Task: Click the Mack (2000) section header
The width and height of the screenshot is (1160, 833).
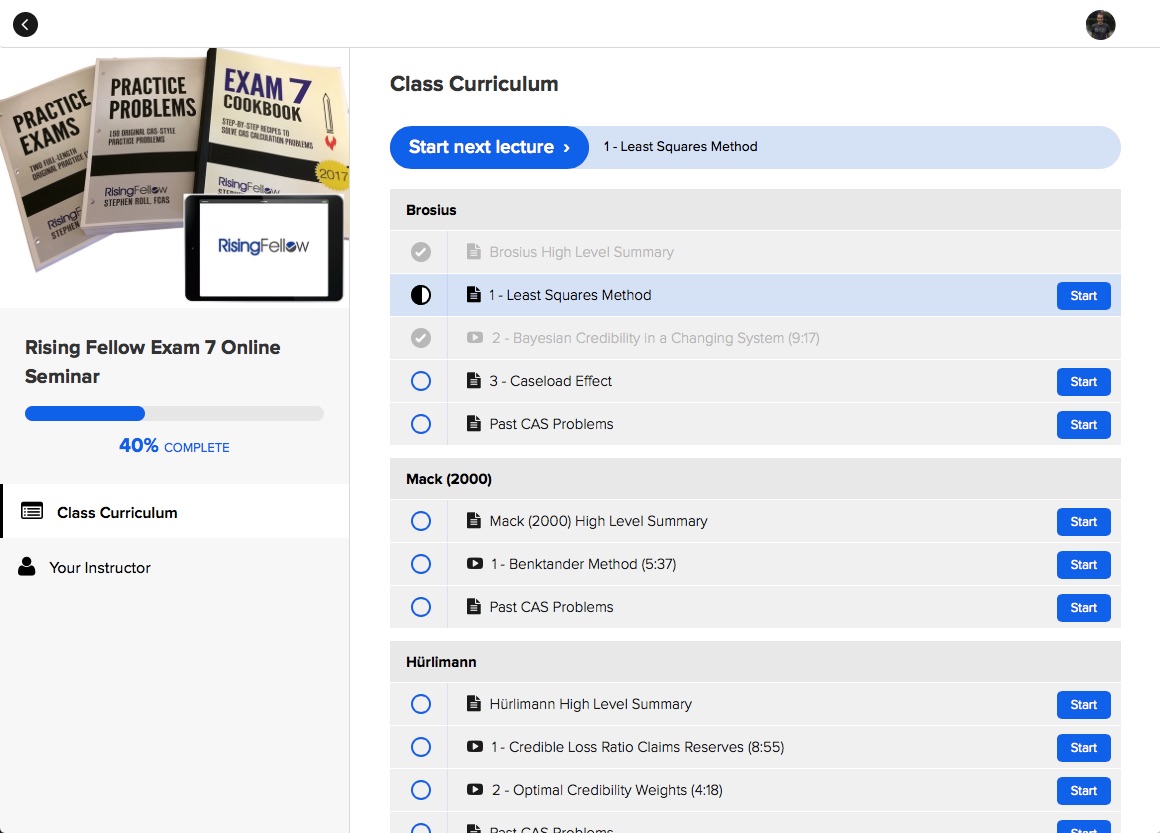Action: tap(755, 478)
